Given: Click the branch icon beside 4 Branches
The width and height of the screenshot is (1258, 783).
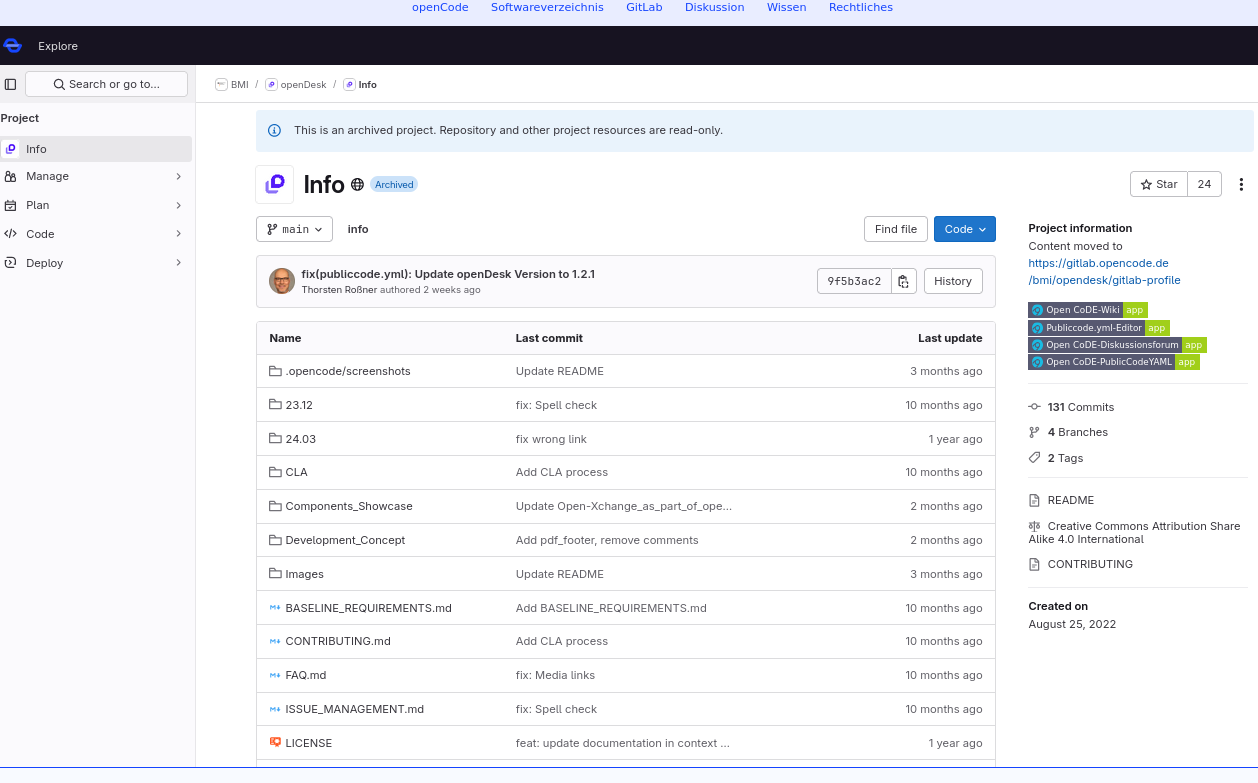Looking at the screenshot, I should click(x=1035, y=432).
